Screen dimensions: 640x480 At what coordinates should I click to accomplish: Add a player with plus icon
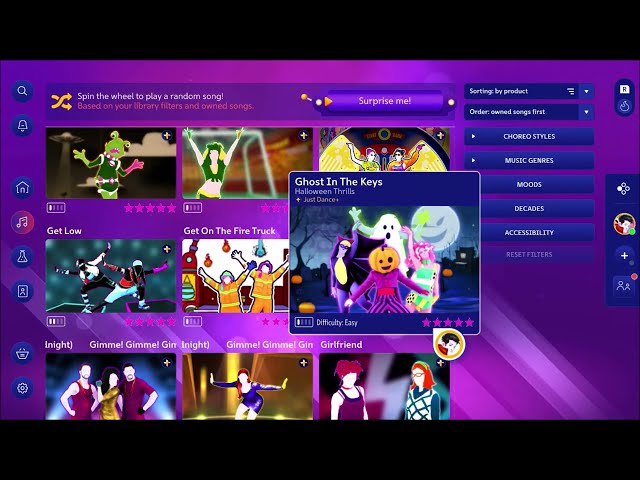click(x=624, y=256)
